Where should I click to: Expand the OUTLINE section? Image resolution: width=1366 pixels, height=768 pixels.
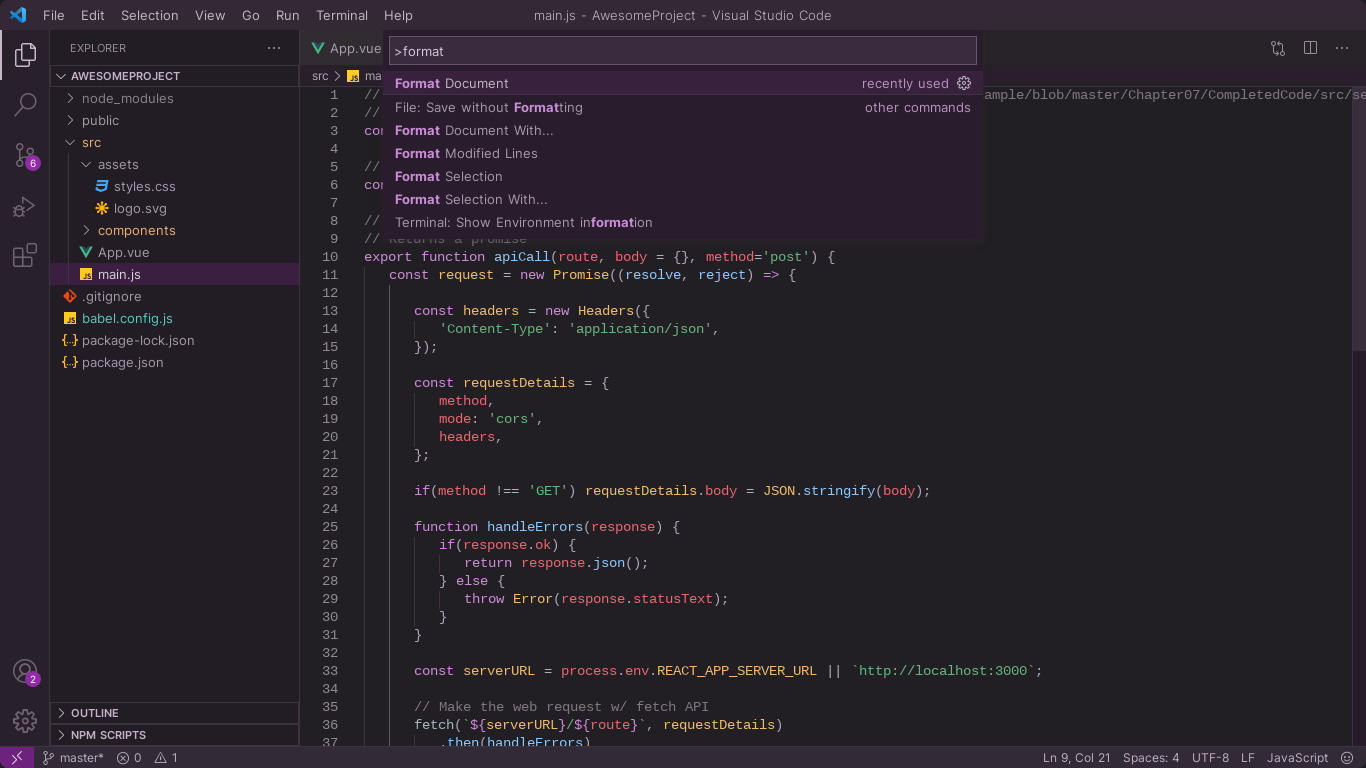pos(174,713)
